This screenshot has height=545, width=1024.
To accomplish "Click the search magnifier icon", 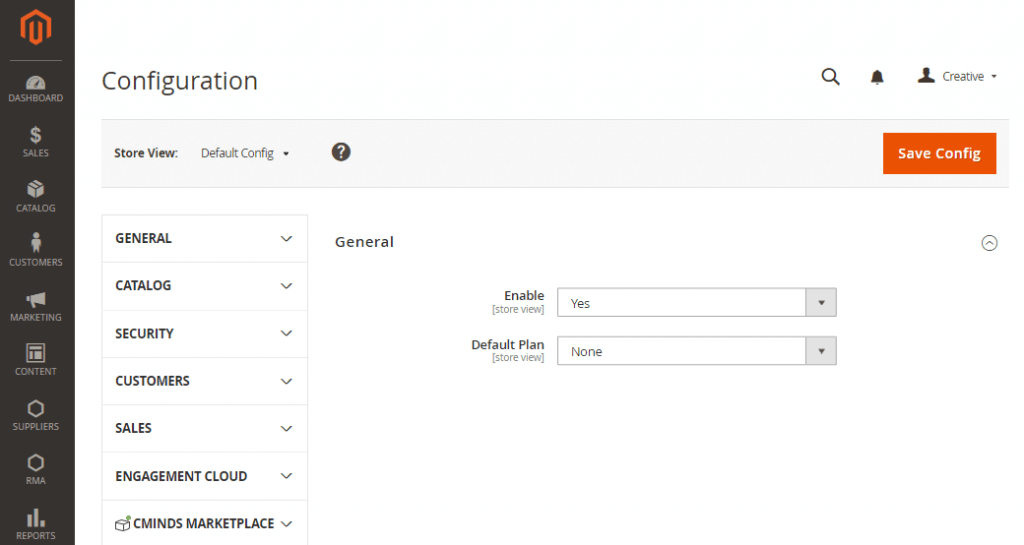I will 830,77.
